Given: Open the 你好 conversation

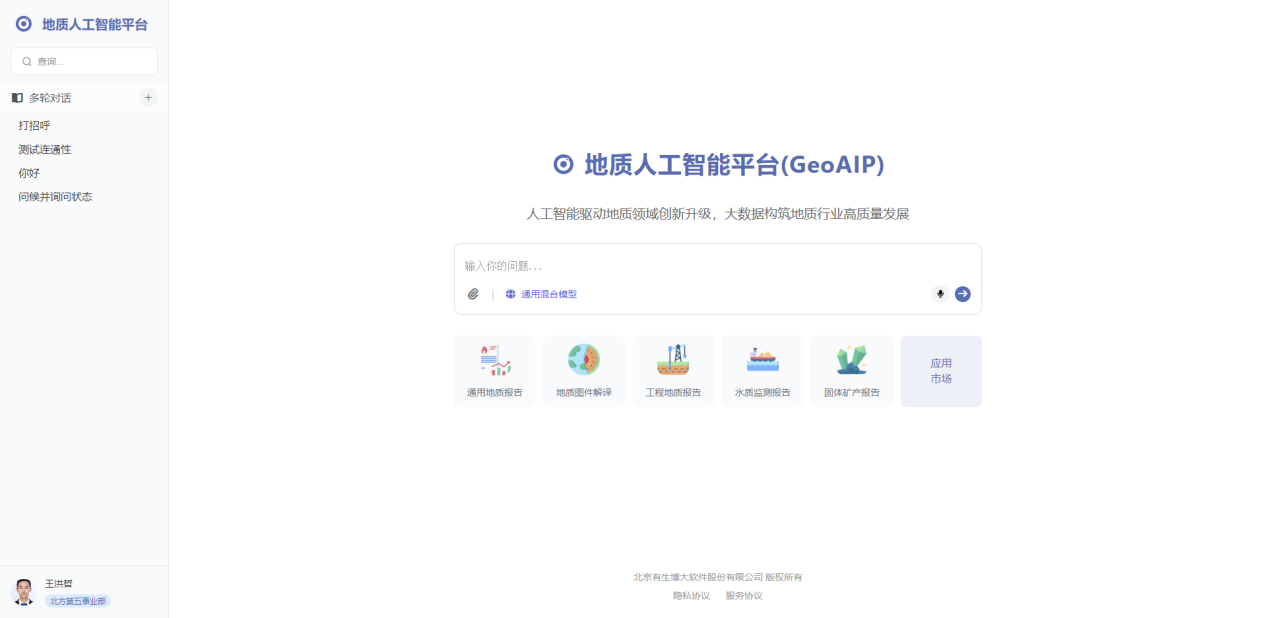Looking at the screenshot, I should point(29,173).
